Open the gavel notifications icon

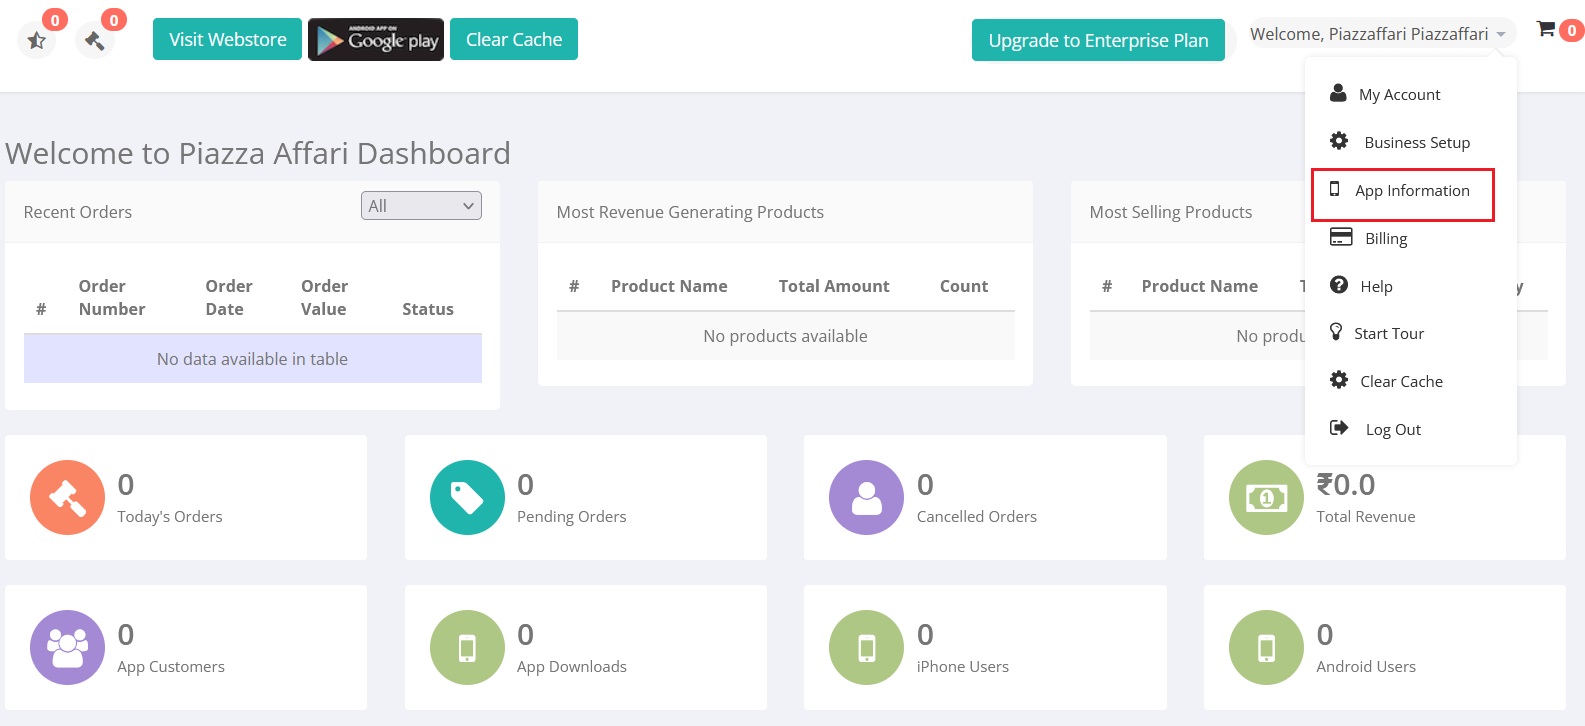click(95, 40)
